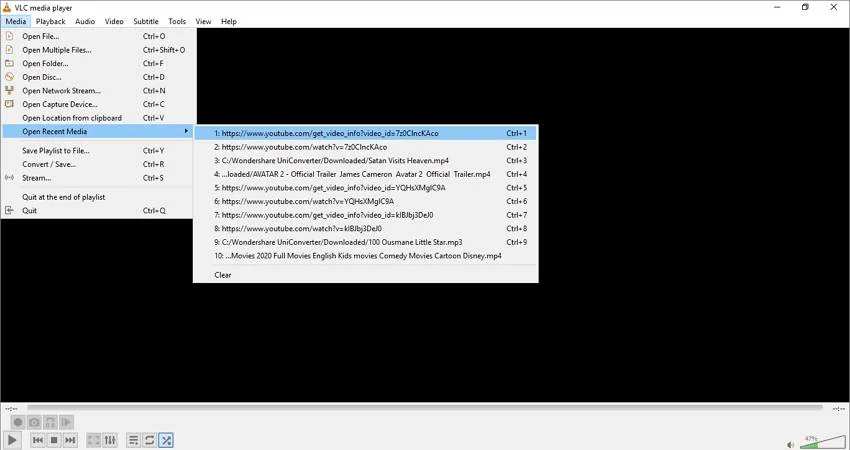Viewport: 850px width, 450px height.
Task: Click the Ctrl+N shortcut text
Action: coord(154,91)
